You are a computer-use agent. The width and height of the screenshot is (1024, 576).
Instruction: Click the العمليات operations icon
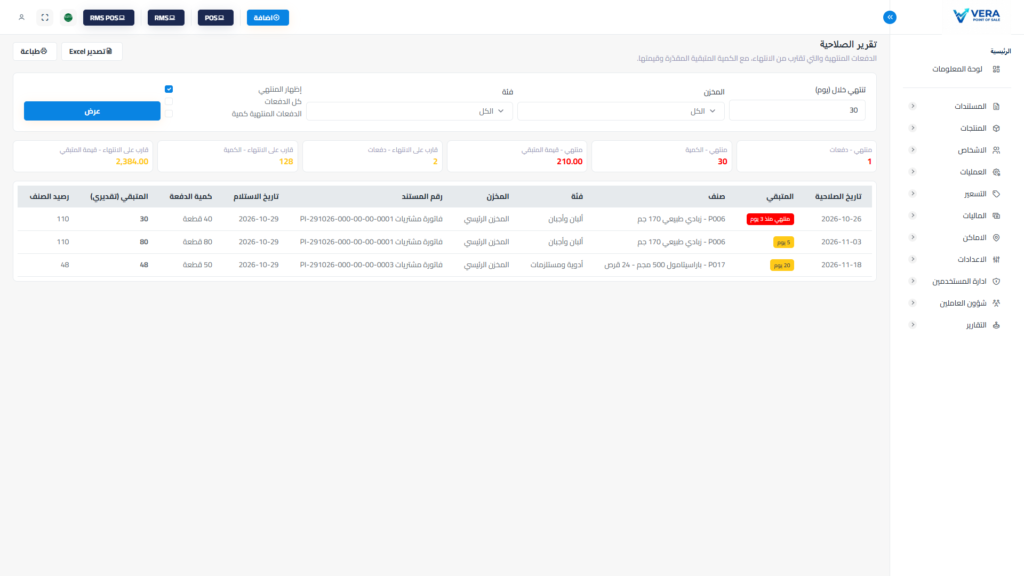pyautogui.click(x=996, y=172)
